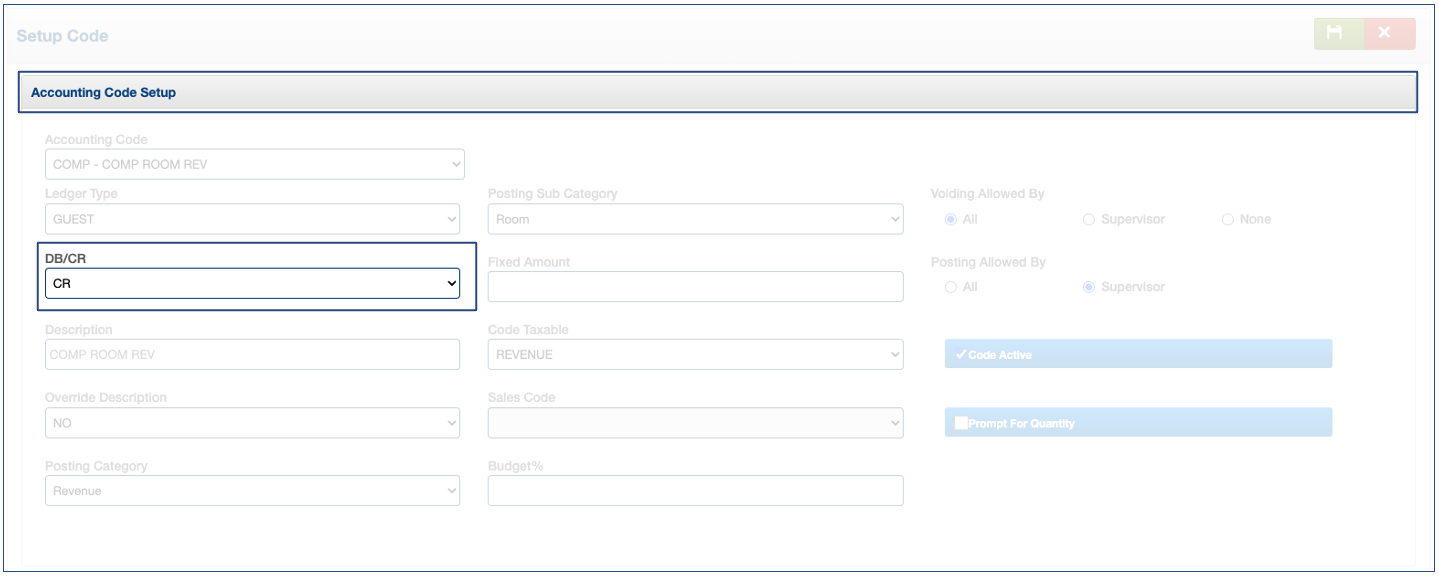Open the Posting Sub Category dropdown

pyautogui.click(x=695, y=219)
